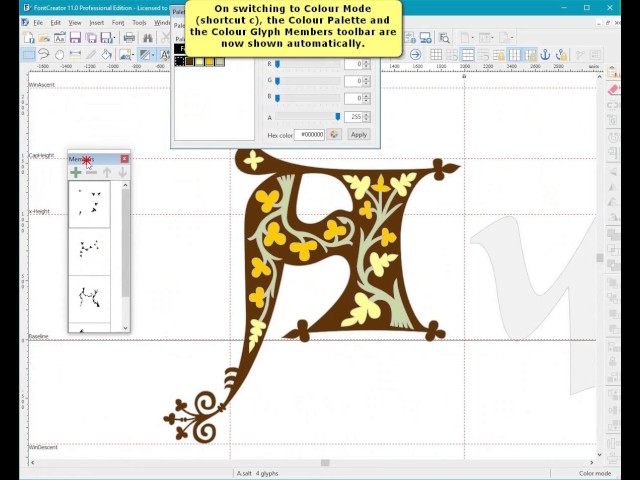Viewport: 640px width, 480px height.
Task: Close the Members panel
Action: [x=124, y=159]
